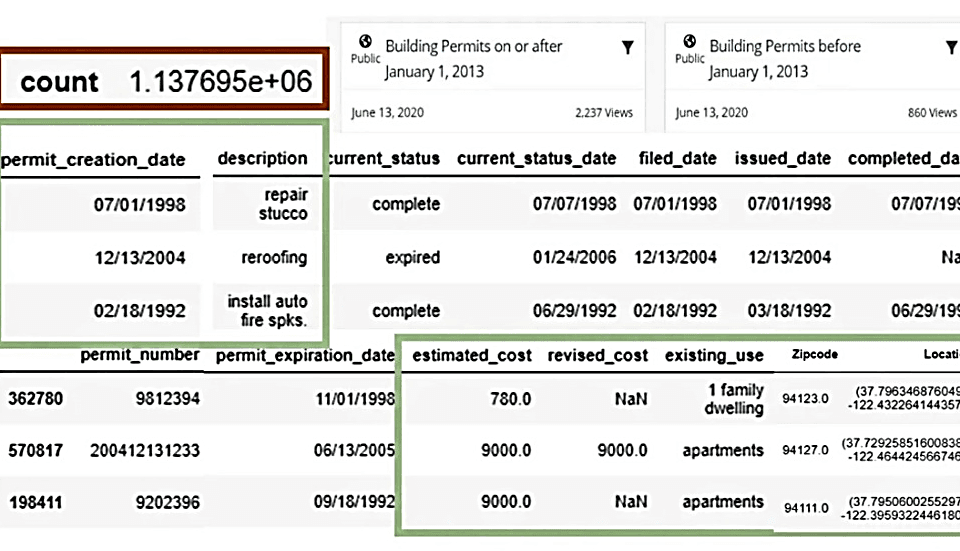Open 'Building Permits before January 1, 2013' dataset
Screen dimensions: 960x551
785,59
